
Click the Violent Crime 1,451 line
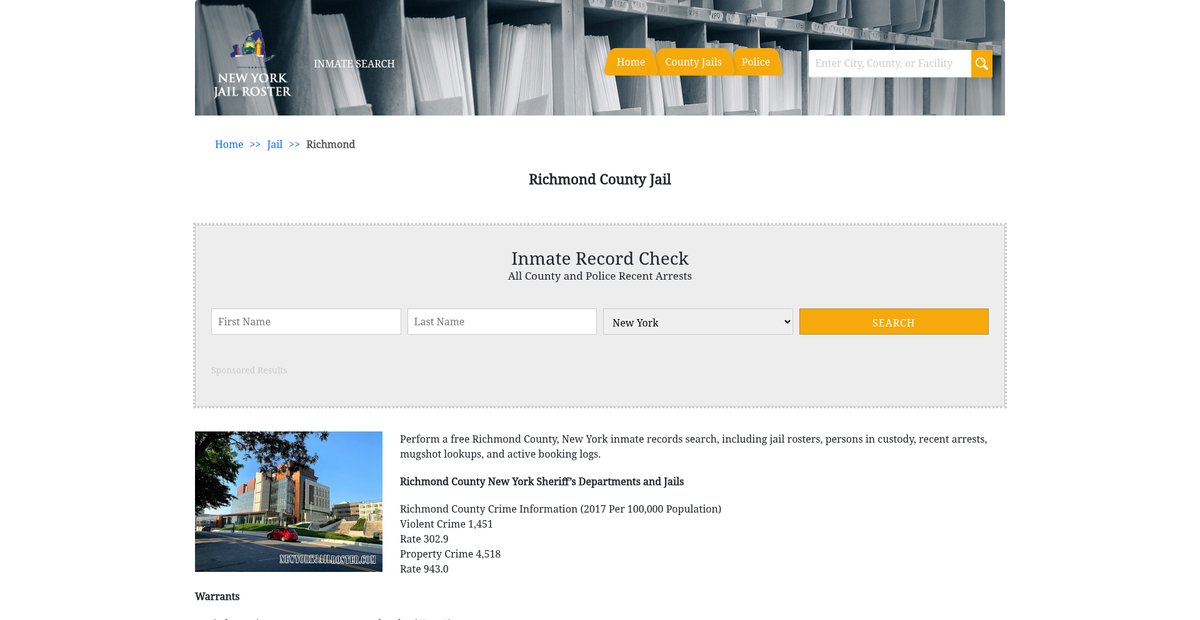click(446, 524)
